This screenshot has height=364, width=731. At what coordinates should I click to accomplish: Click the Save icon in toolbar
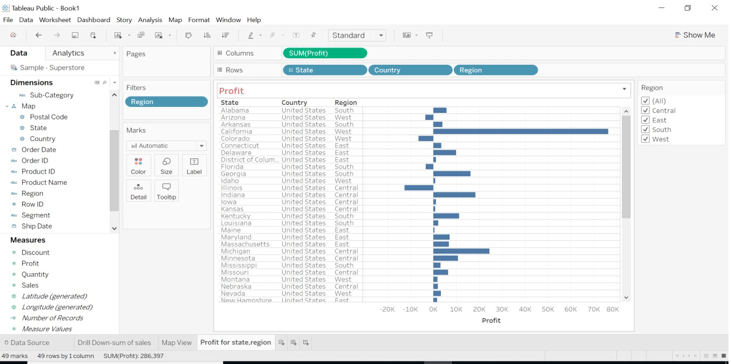point(75,35)
